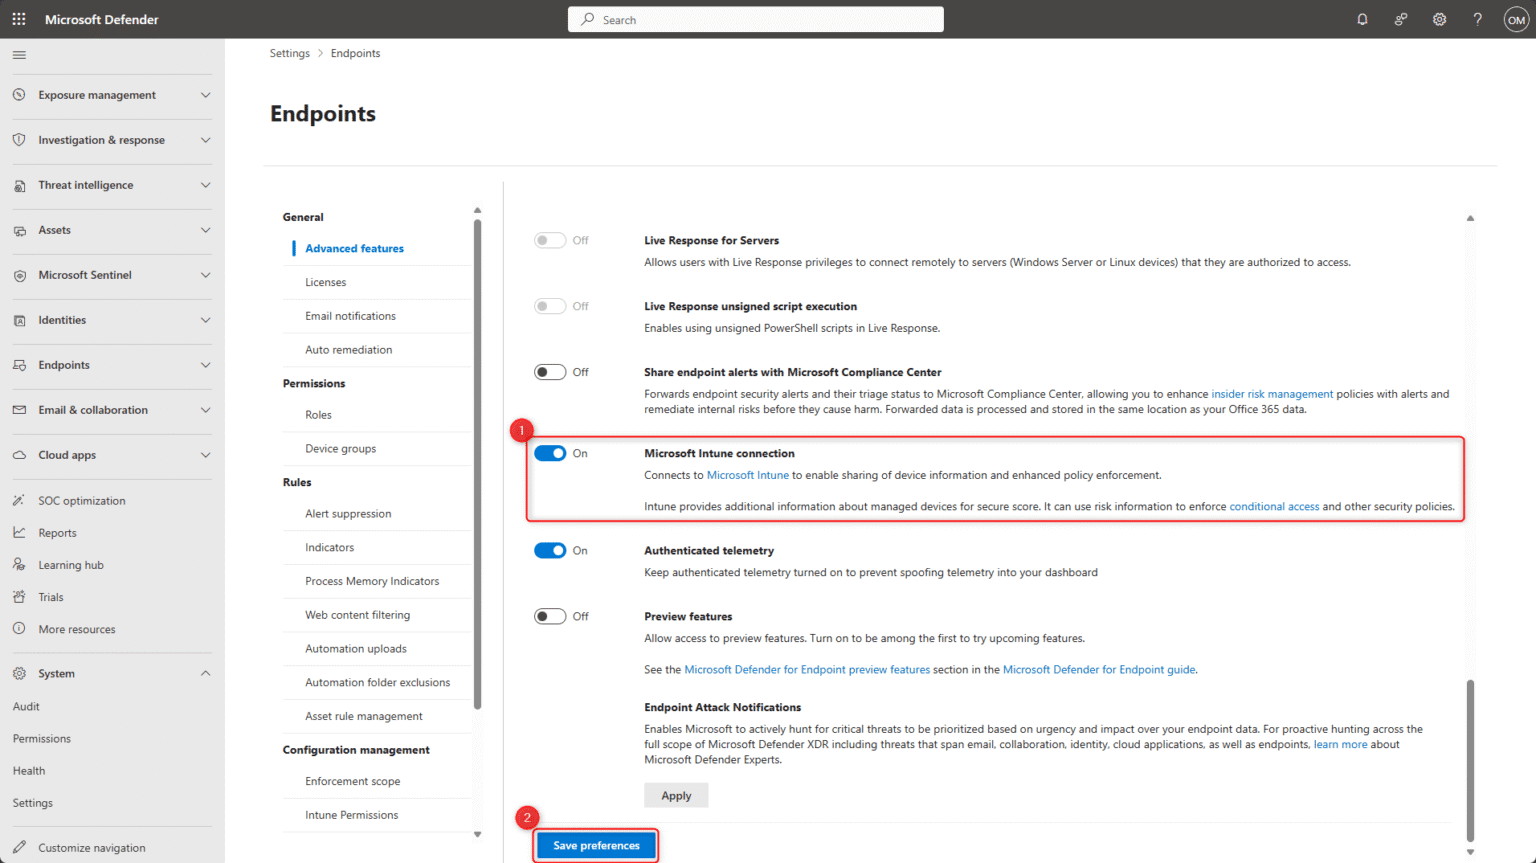Image resolution: width=1536 pixels, height=863 pixels.
Task: Toggle Authenticated telemetry switch
Action: click(550, 550)
